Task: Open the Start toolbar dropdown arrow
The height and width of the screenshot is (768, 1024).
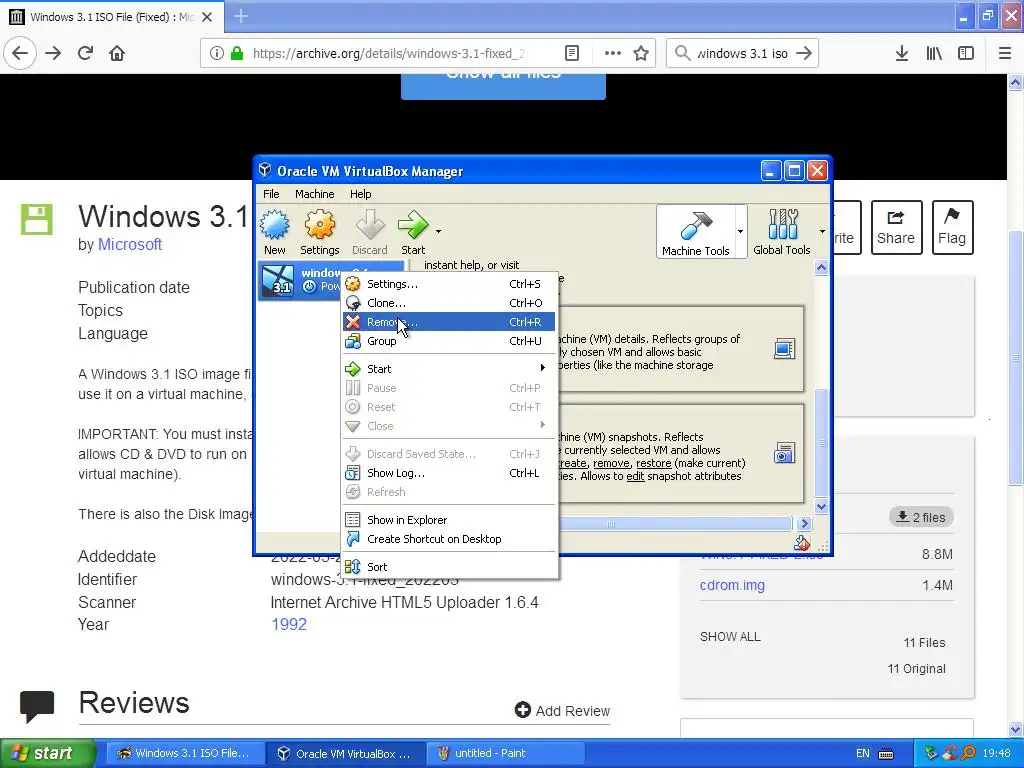Action: click(438, 231)
